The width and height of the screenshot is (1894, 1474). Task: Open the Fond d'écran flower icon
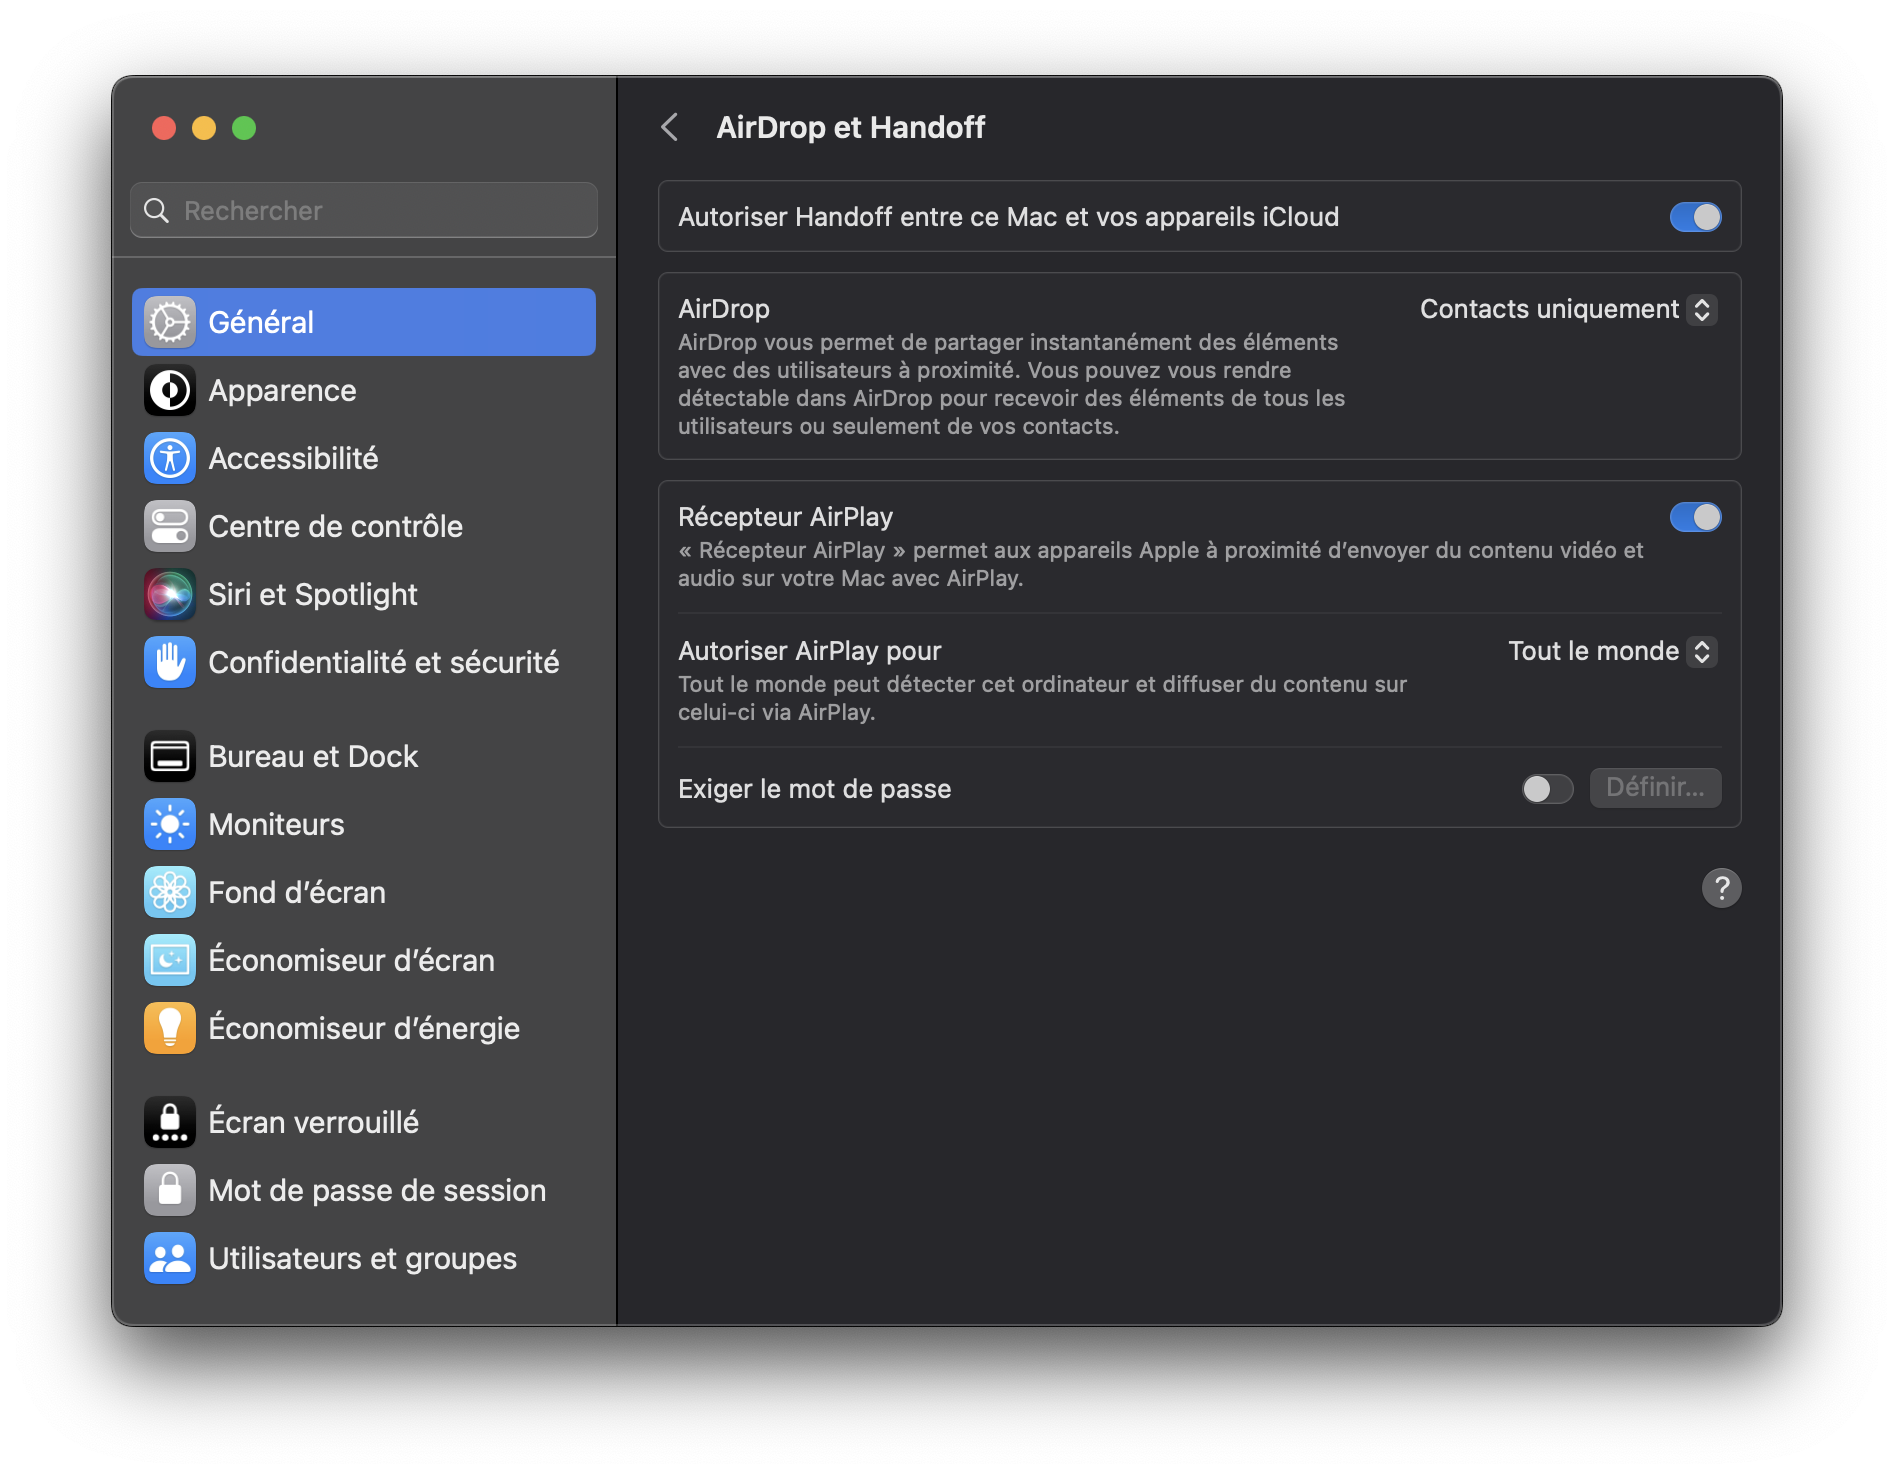[x=170, y=892]
